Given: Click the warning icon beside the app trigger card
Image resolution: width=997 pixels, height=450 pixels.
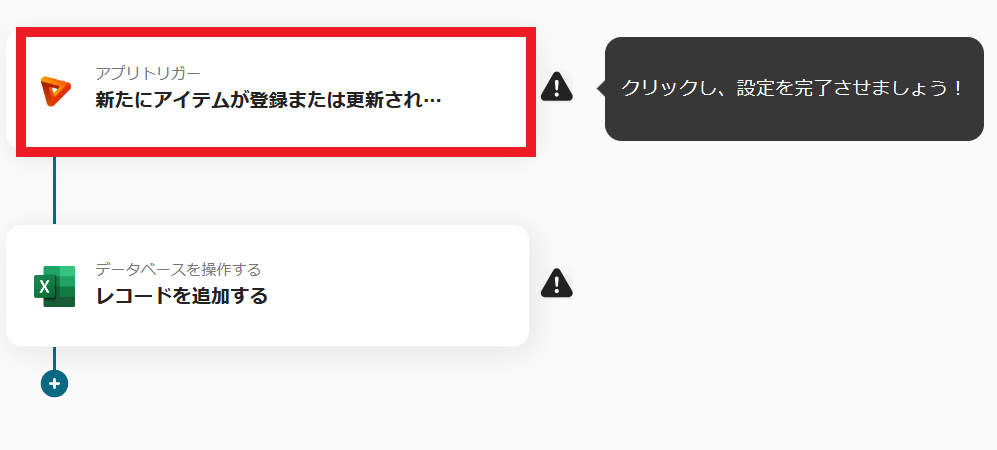Looking at the screenshot, I should [556, 86].
